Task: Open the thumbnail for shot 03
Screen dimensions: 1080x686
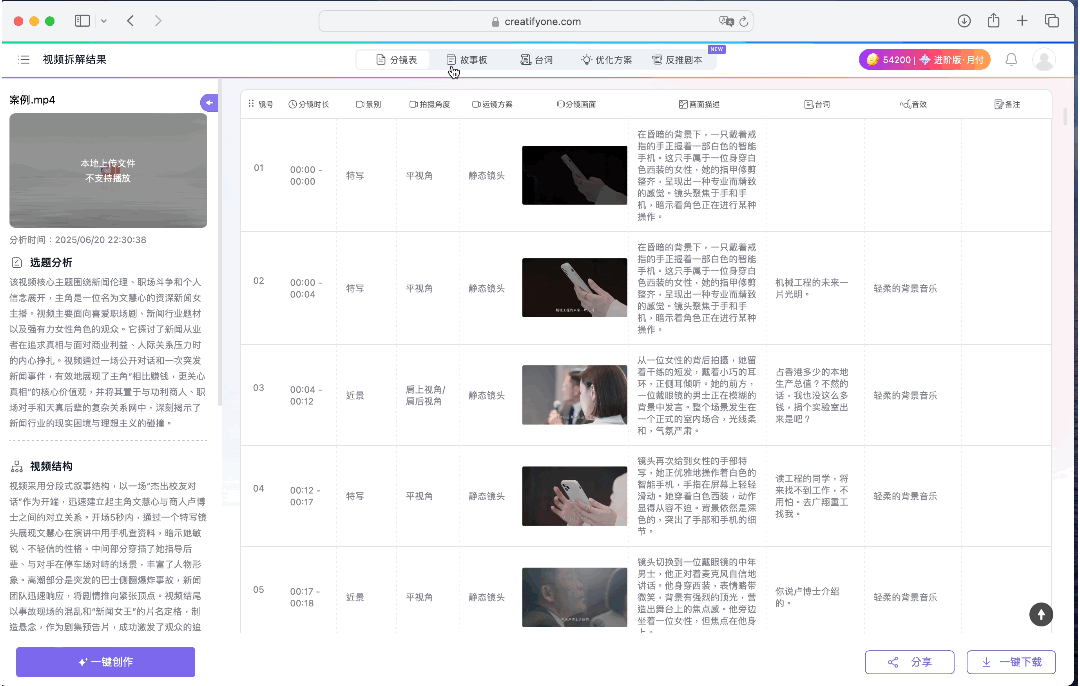Action: coord(574,394)
